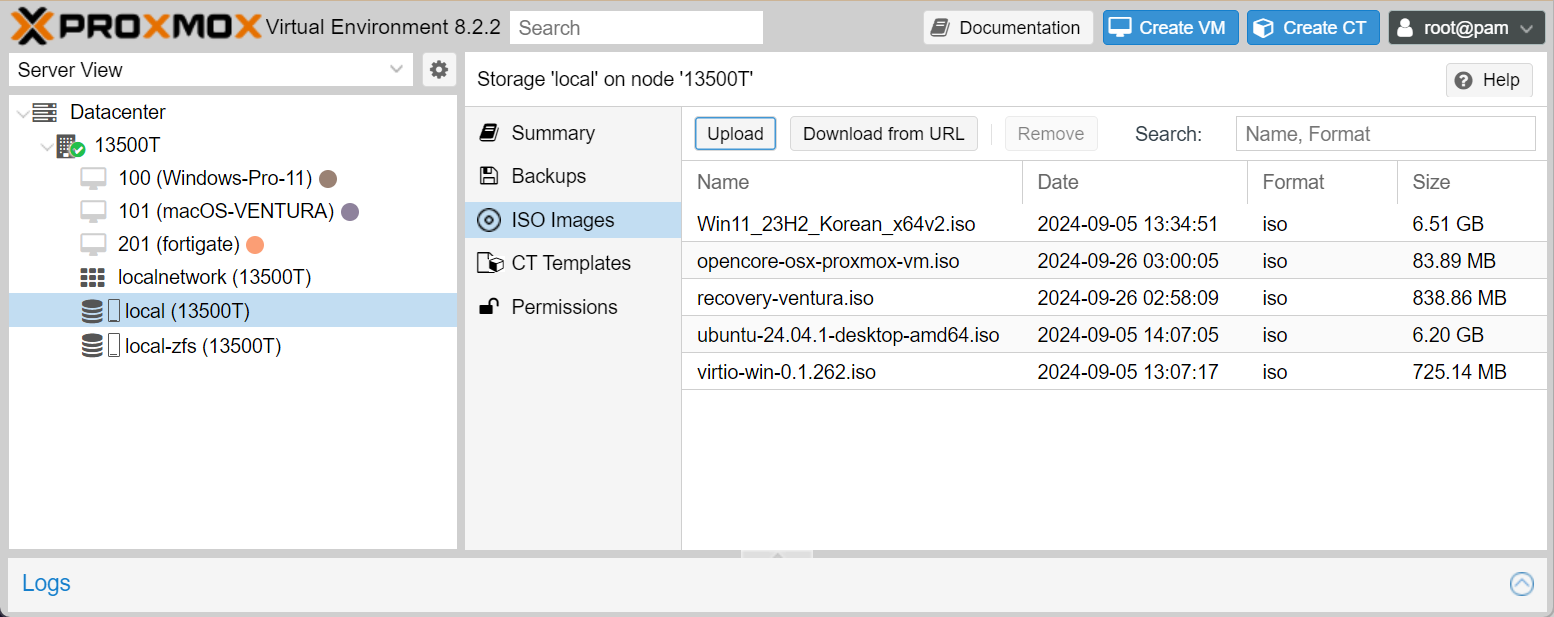Click the CT Templates cube icon
Screen dimensions: 1554x617
[490, 263]
